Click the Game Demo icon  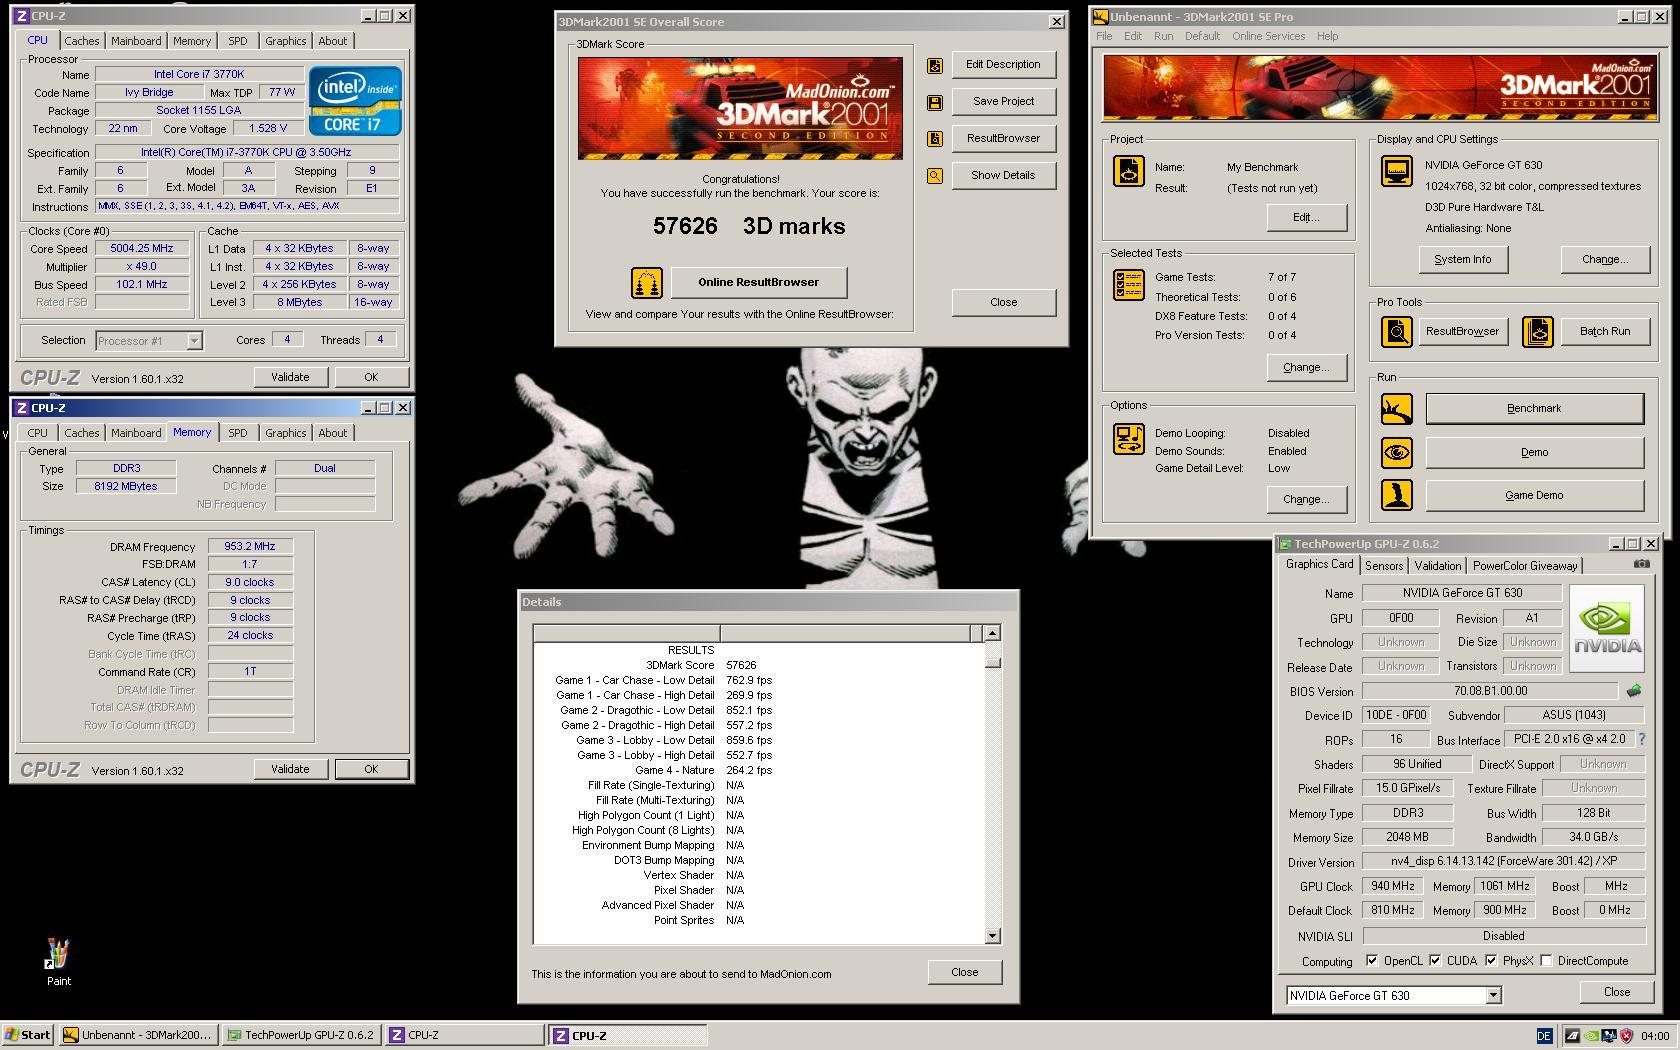point(1397,496)
